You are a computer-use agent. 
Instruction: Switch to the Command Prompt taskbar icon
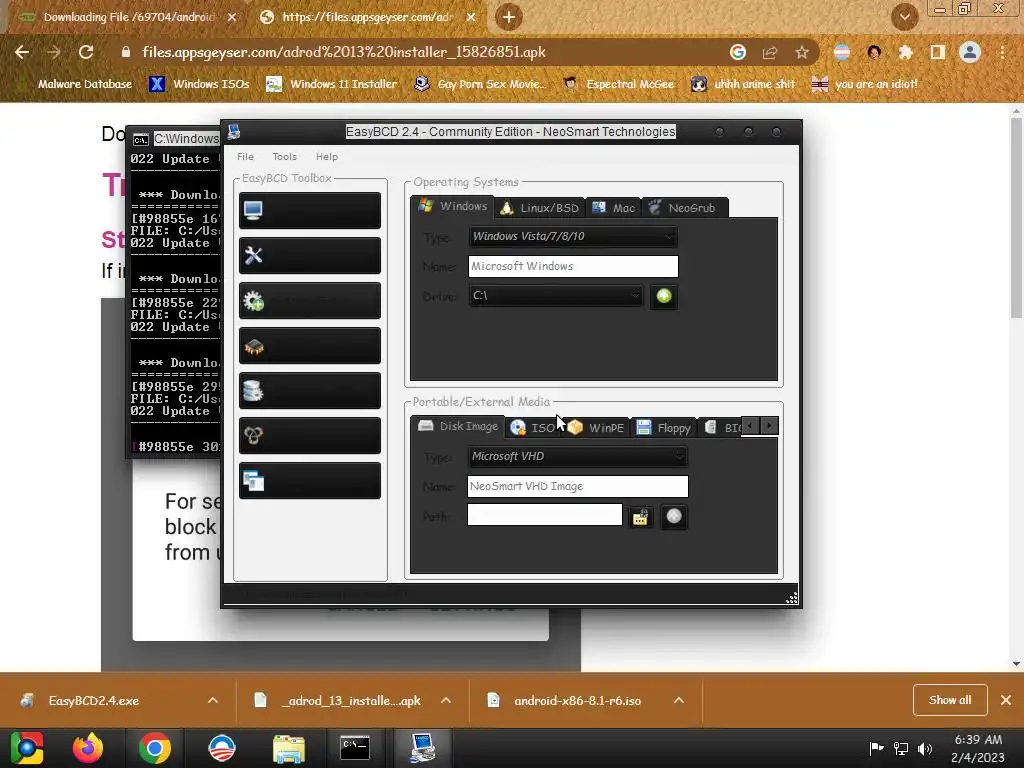click(x=355, y=748)
